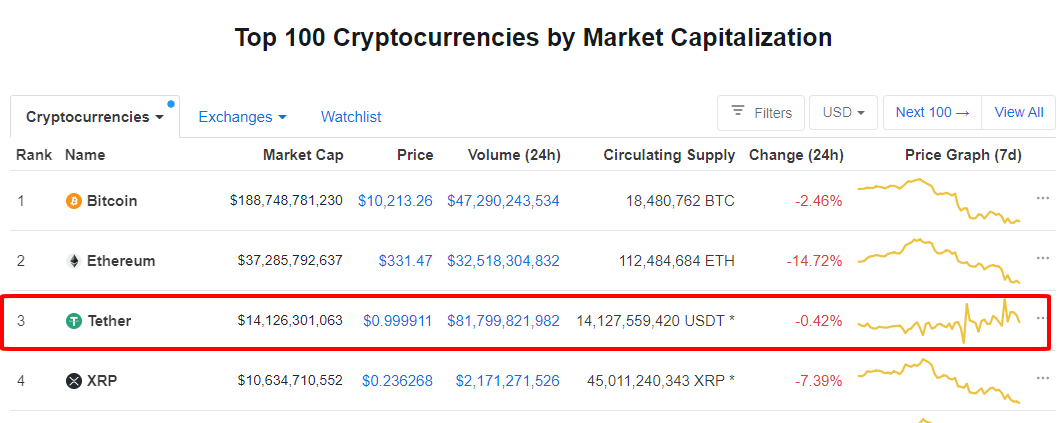This screenshot has width=1060, height=423.
Task: Go to the Next 100 page
Action: pyautogui.click(x=932, y=113)
